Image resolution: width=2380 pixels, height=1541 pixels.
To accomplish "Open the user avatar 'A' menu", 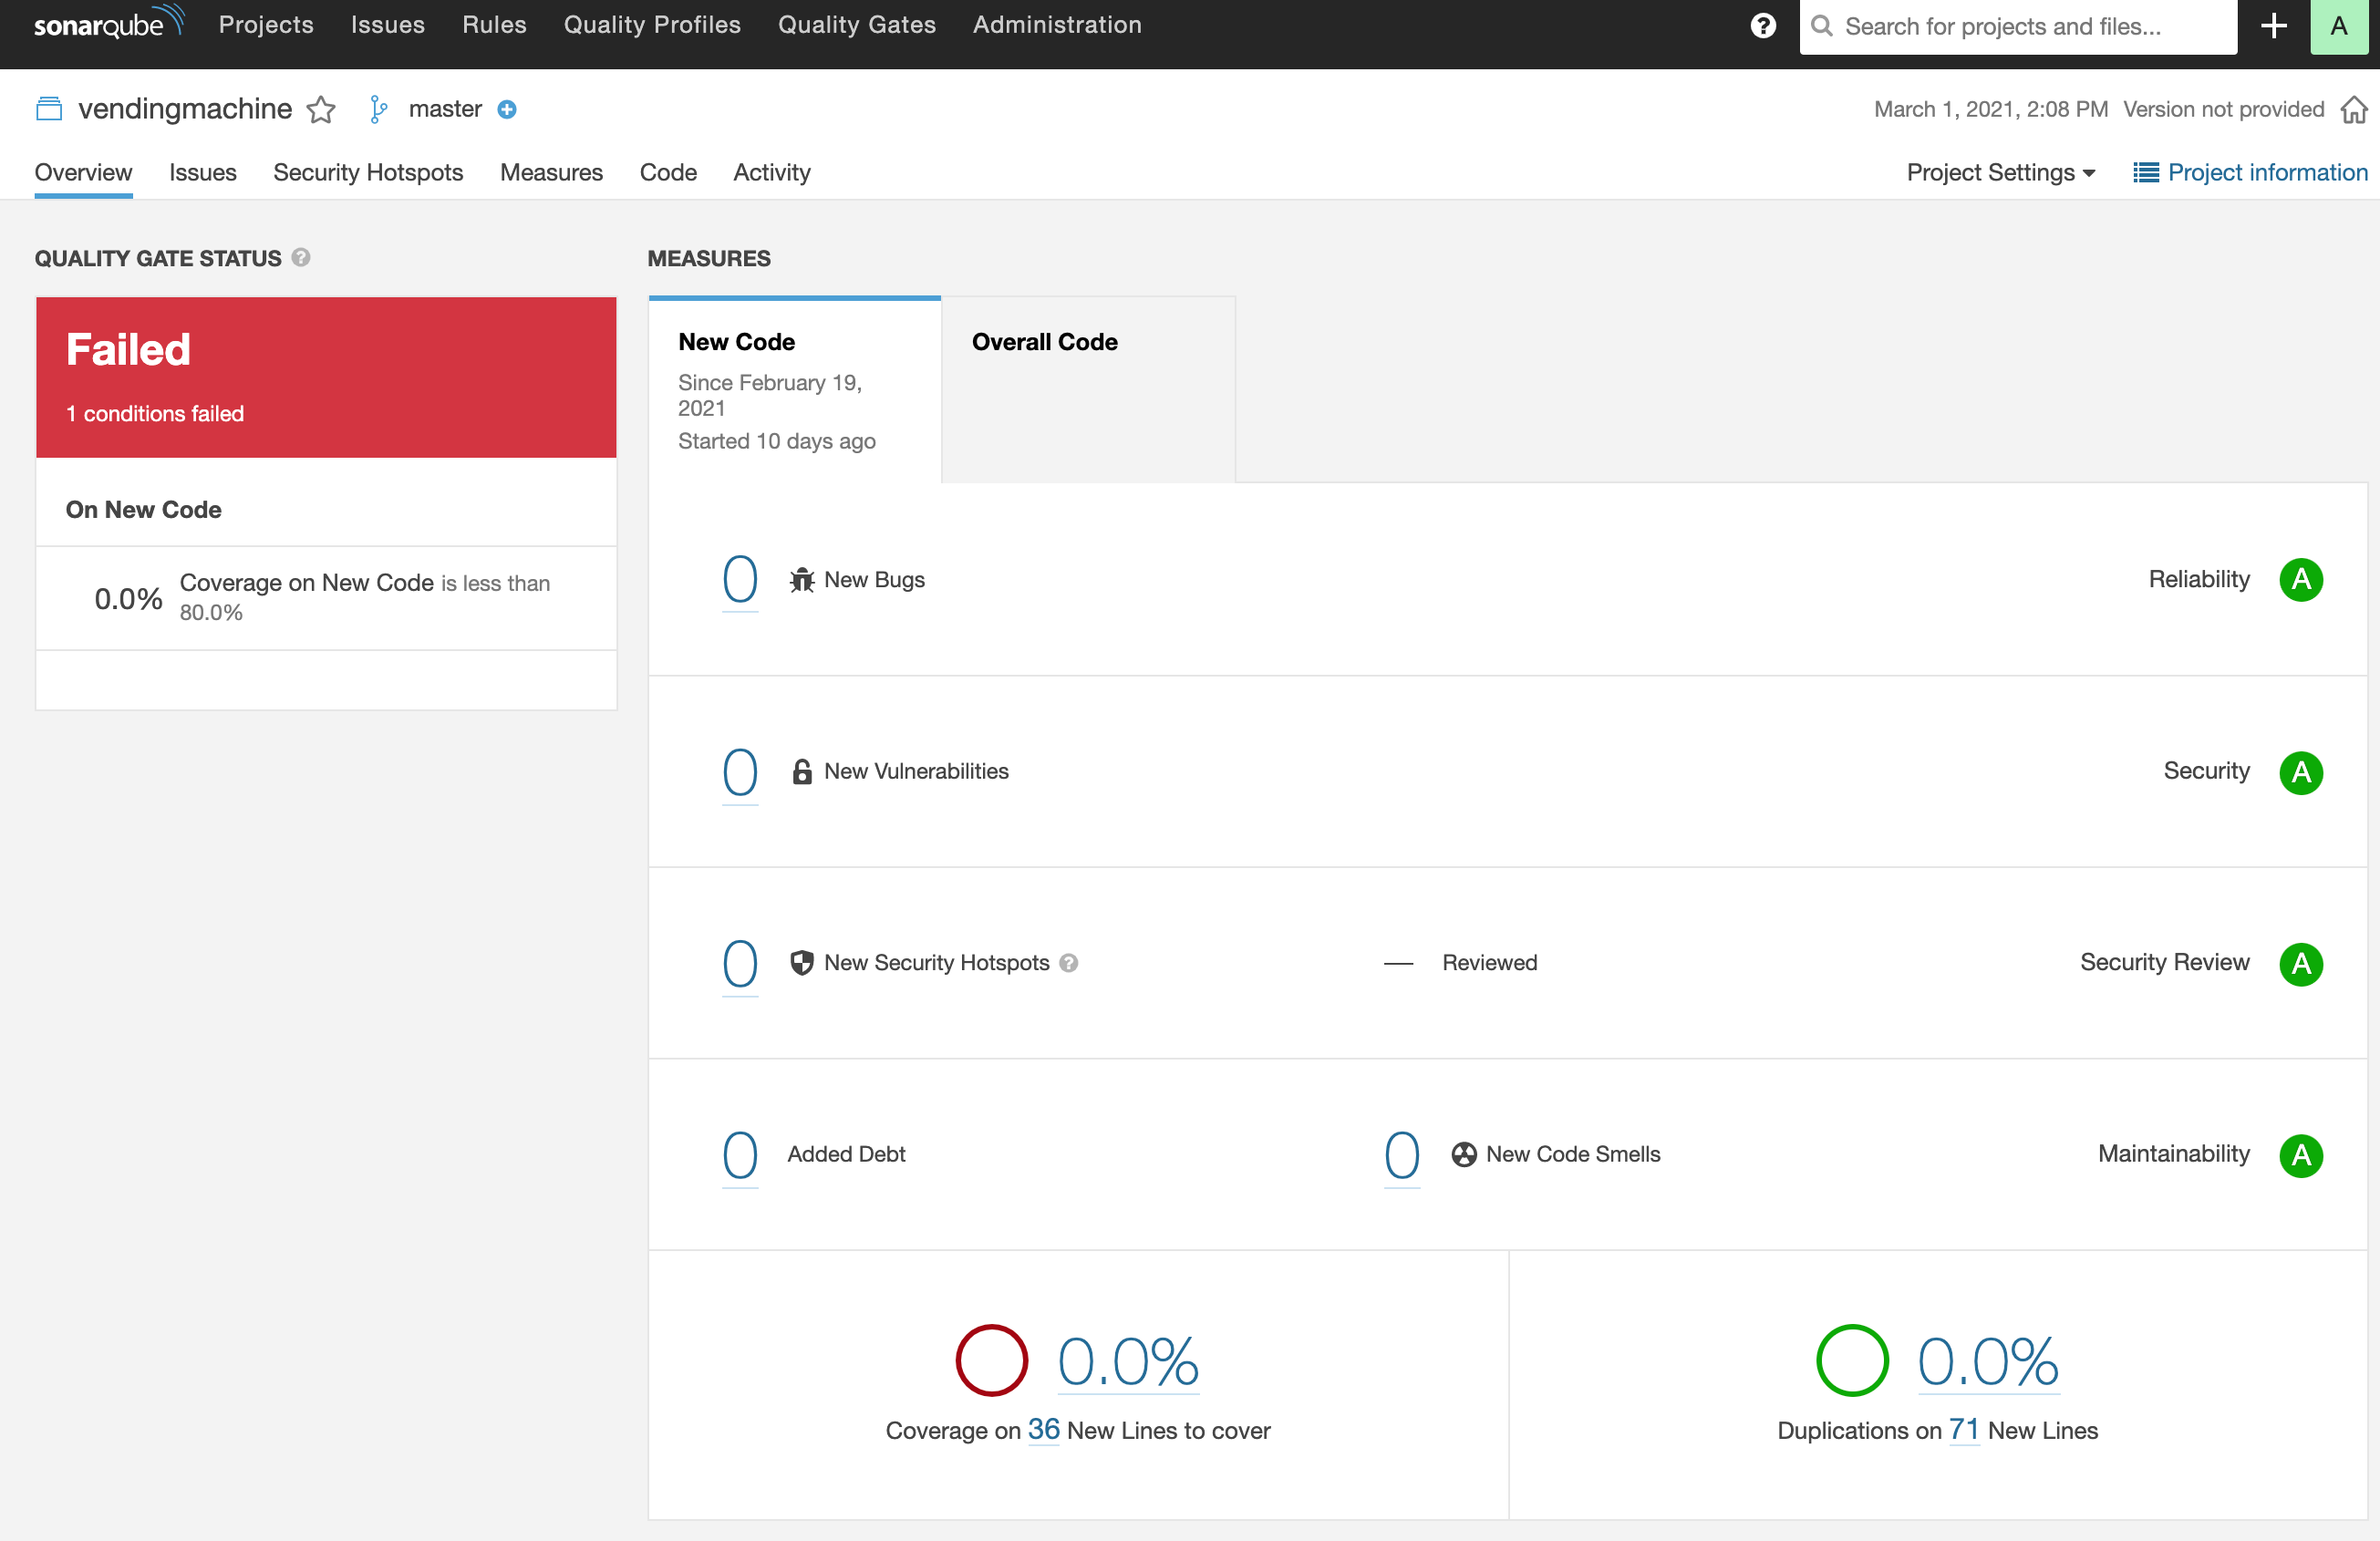I will 2338,26.
